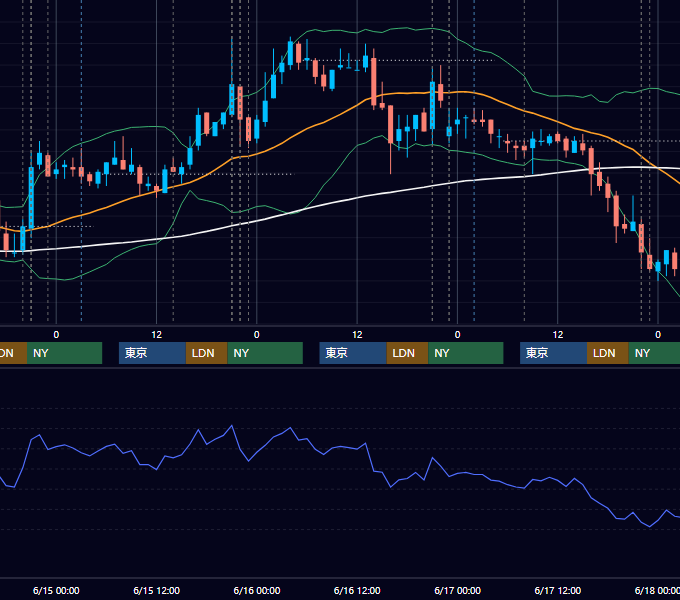Screen dimensions: 680x600
Task: Click the NY session block ending 6/15 night
Action: pos(265,353)
